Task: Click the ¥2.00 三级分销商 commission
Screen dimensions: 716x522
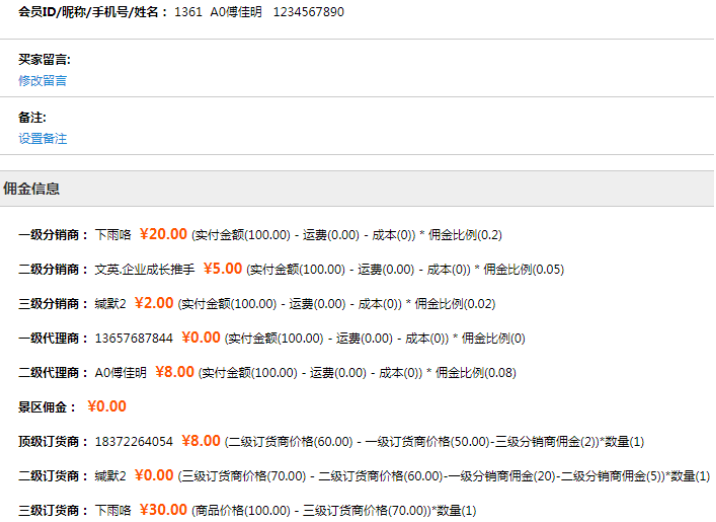Action: [x=155, y=303]
